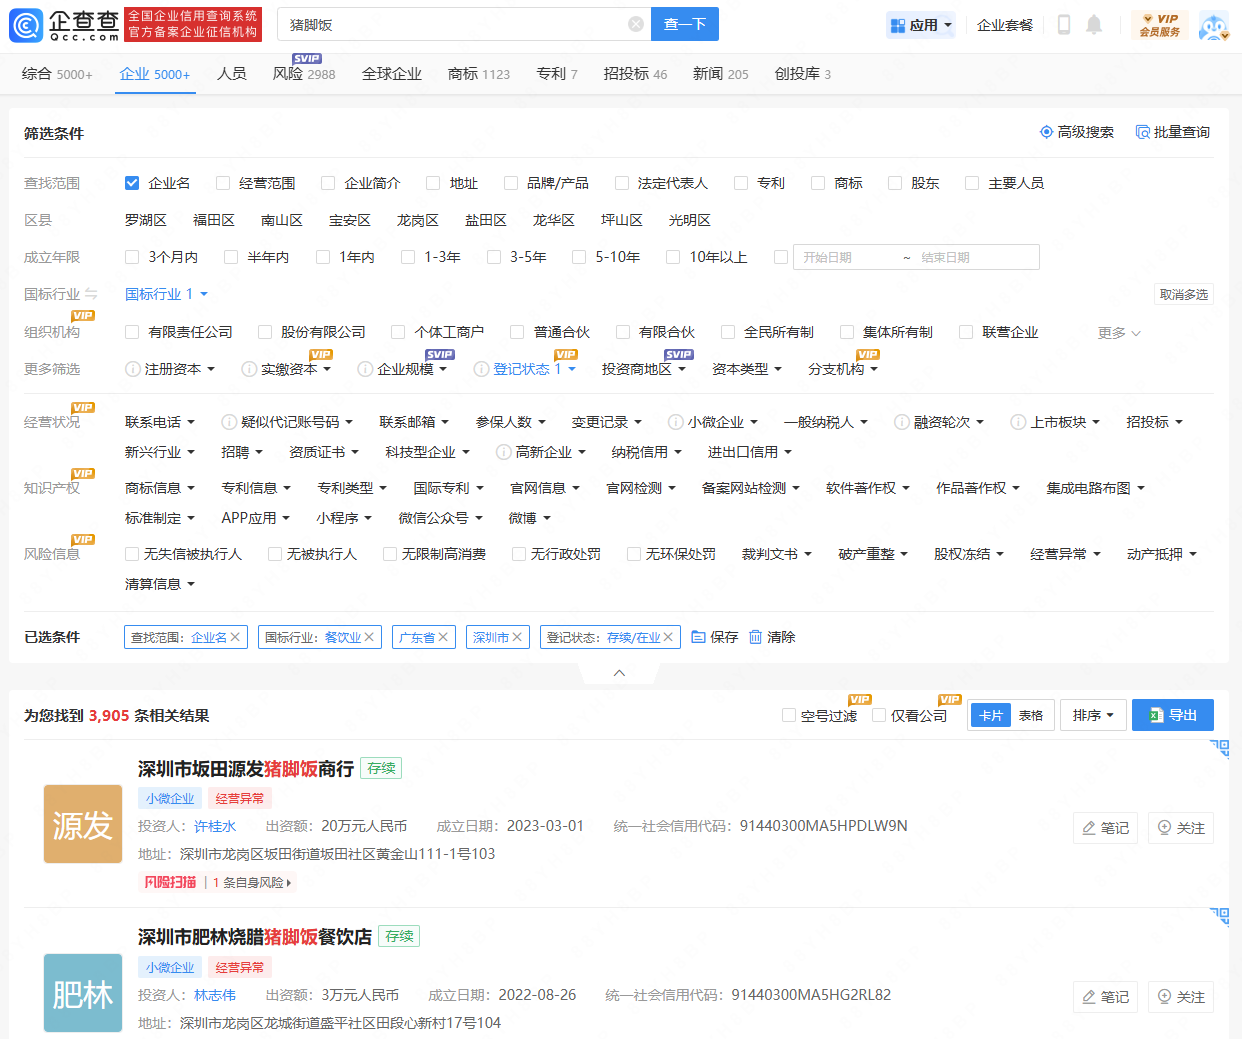Open investor 许桂水 profile
Viewport: 1242px width, 1039px height.
(x=215, y=826)
